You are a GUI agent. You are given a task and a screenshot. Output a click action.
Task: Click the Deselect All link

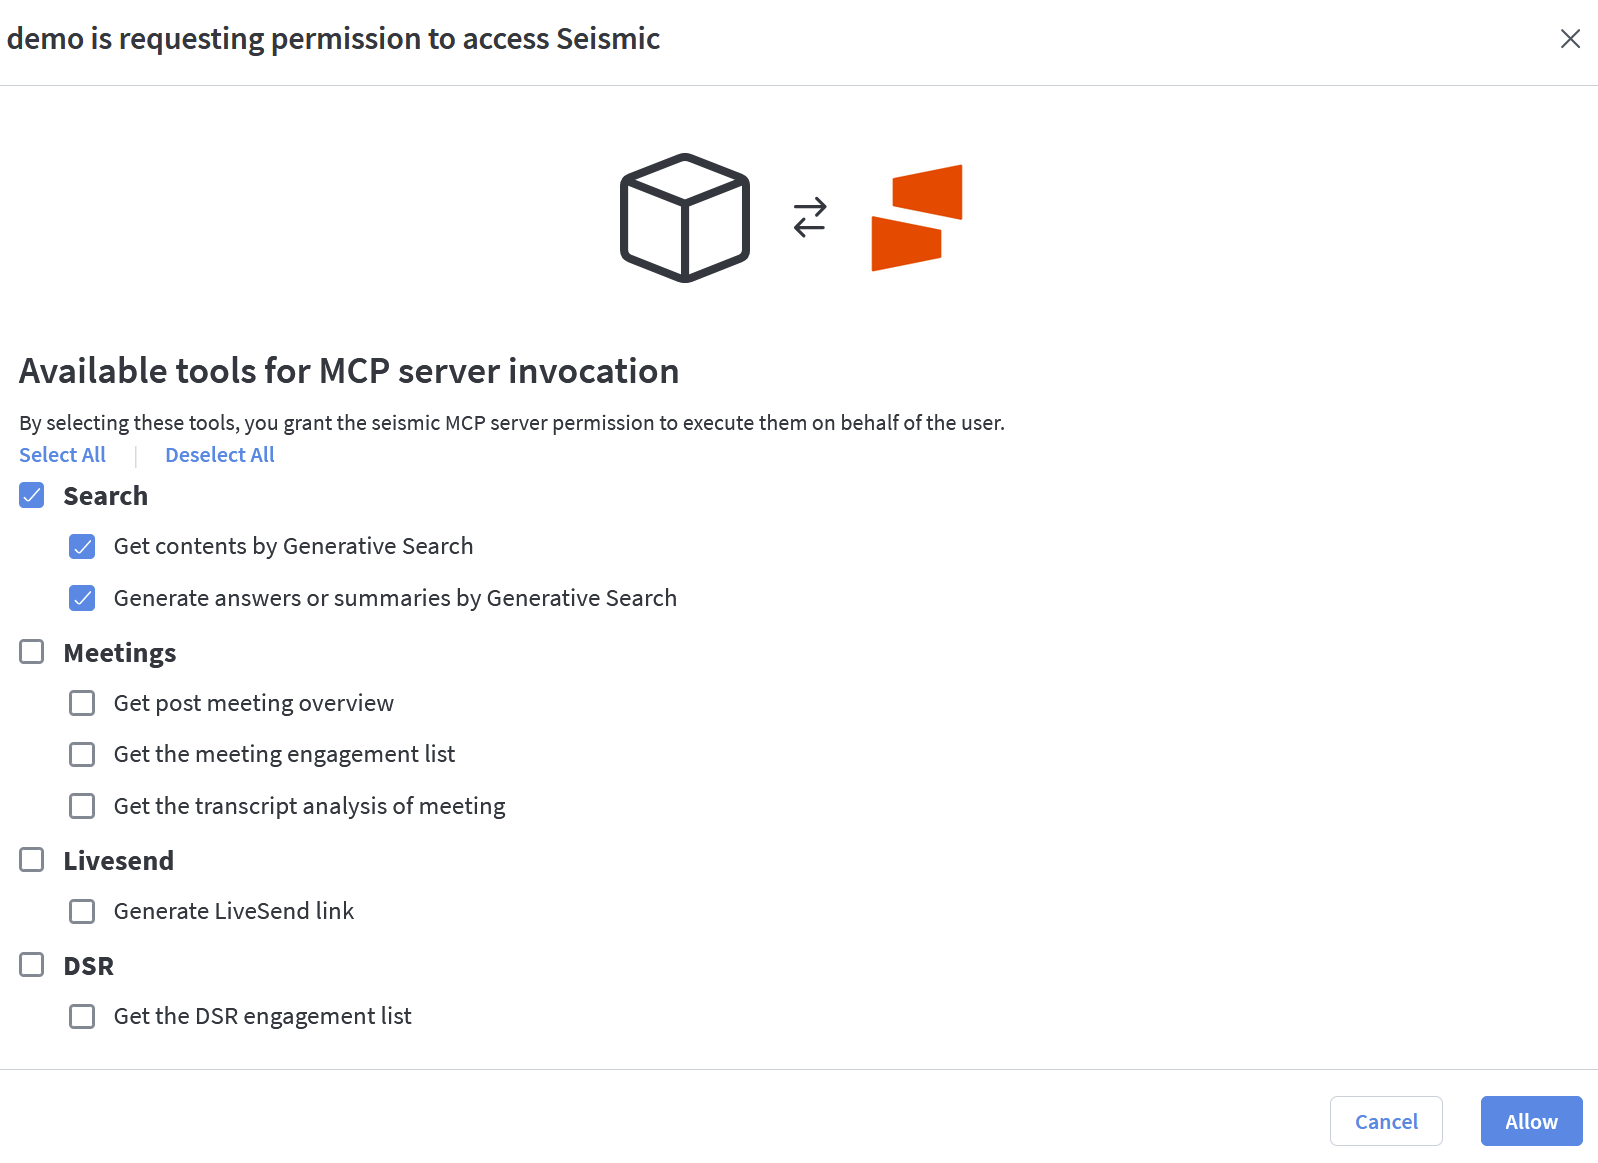pyautogui.click(x=220, y=455)
